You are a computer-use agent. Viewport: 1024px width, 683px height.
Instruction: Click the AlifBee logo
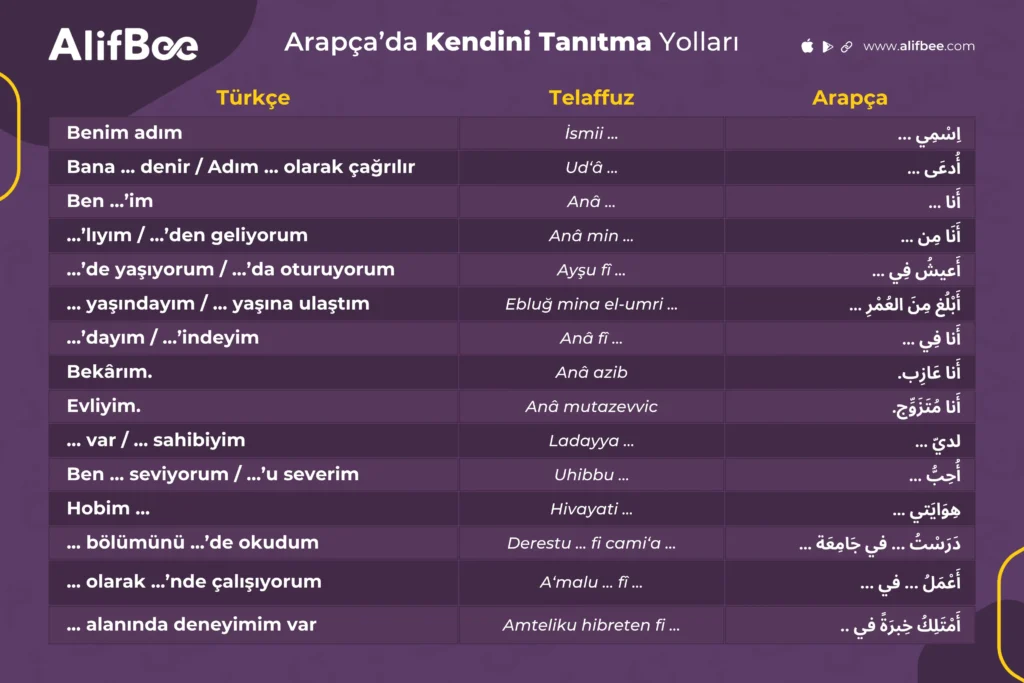click(x=123, y=45)
